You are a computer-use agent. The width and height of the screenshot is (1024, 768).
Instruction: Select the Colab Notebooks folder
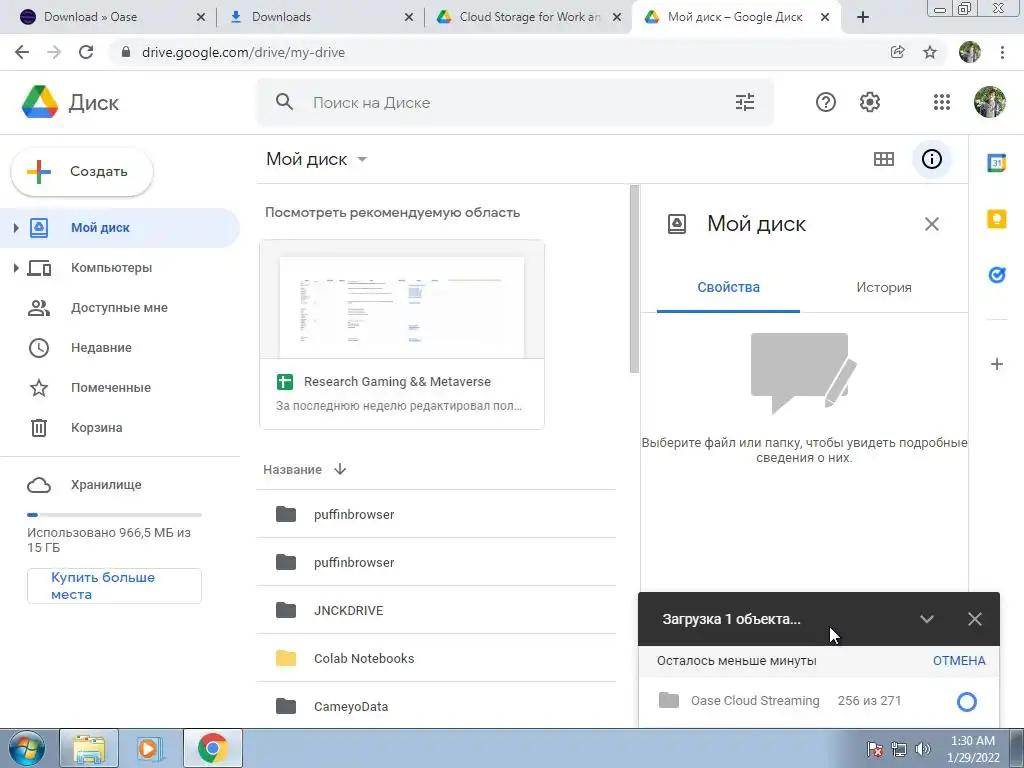[436, 658]
